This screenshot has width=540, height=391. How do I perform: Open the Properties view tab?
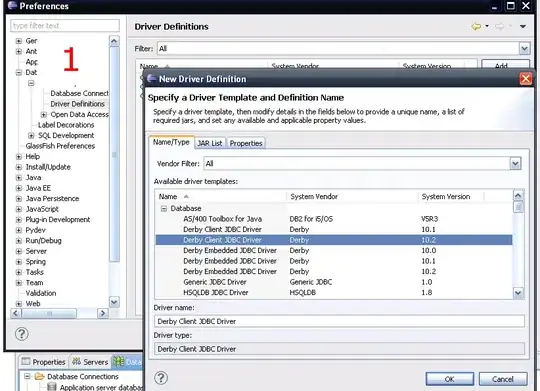(x=43, y=362)
